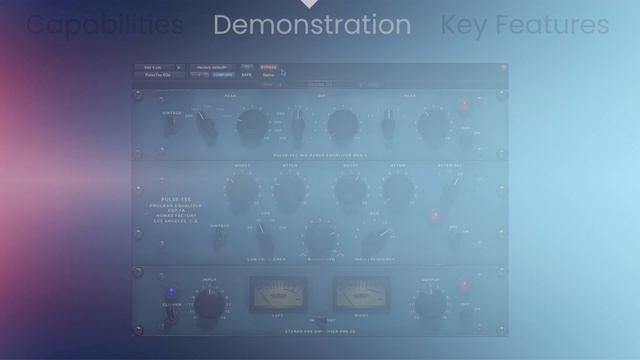Click the EQP-1A low ATTEN knob
640x360 pixels.
point(290,191)
